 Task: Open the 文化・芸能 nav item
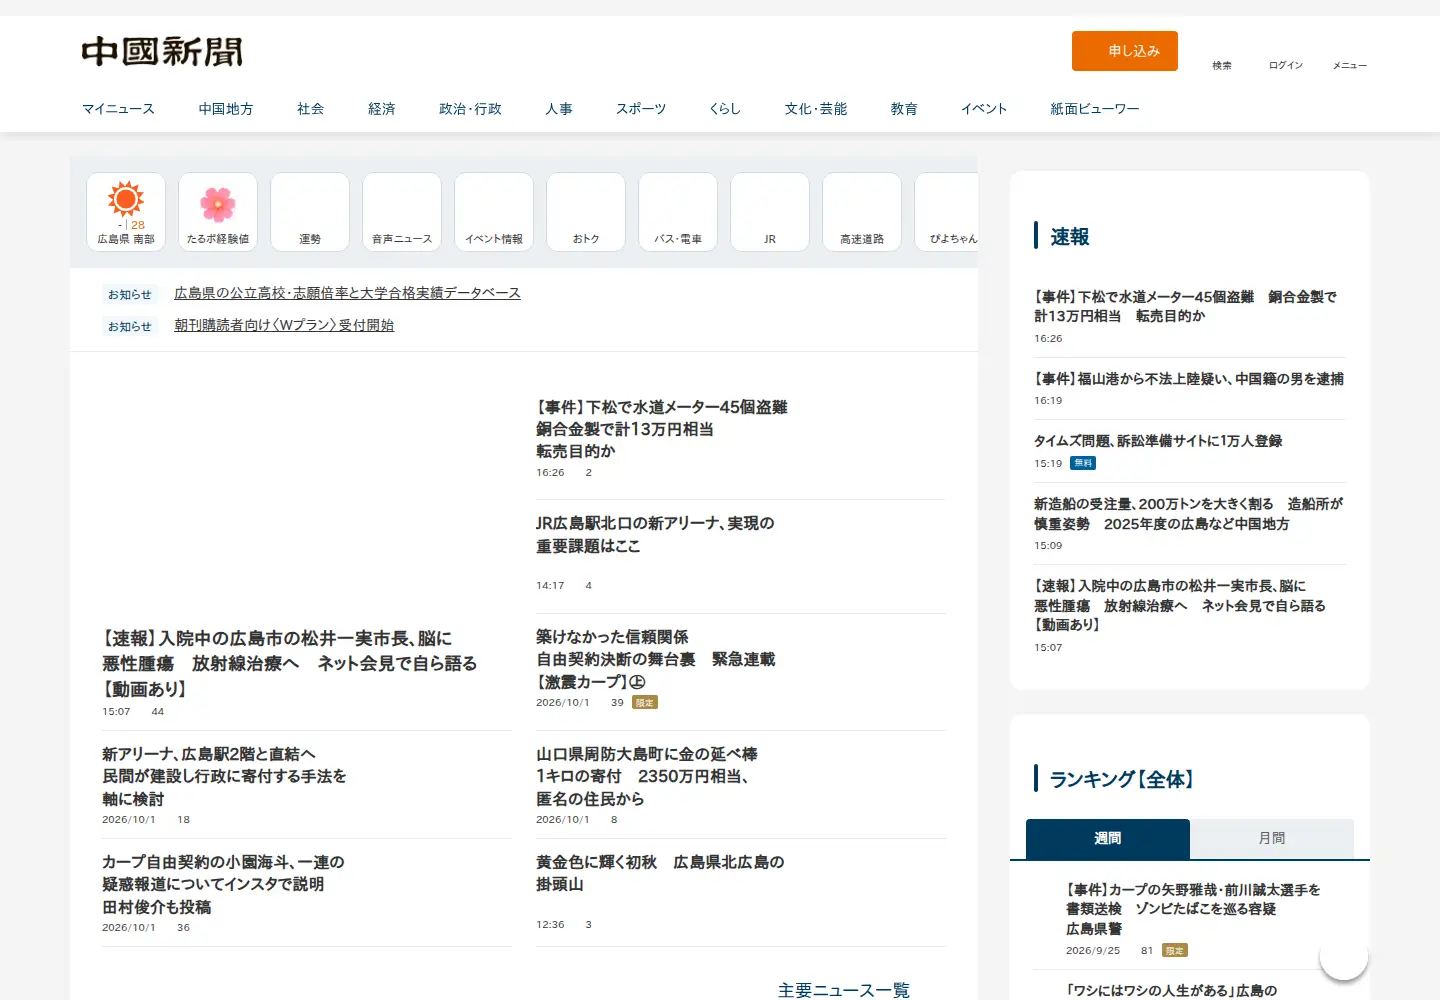816,109
